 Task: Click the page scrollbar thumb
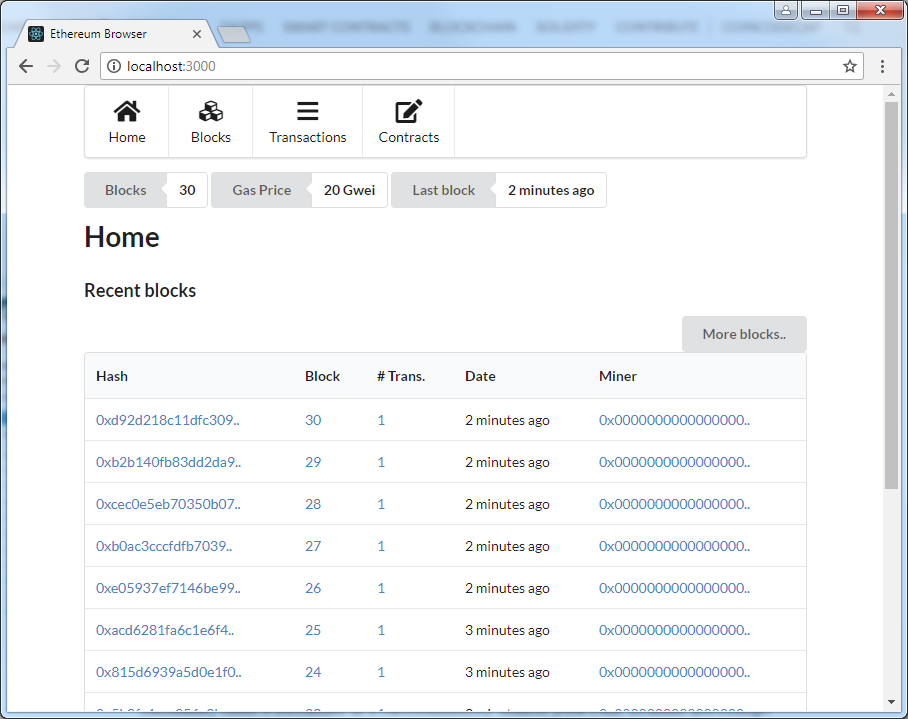click(x=891, y=295)
